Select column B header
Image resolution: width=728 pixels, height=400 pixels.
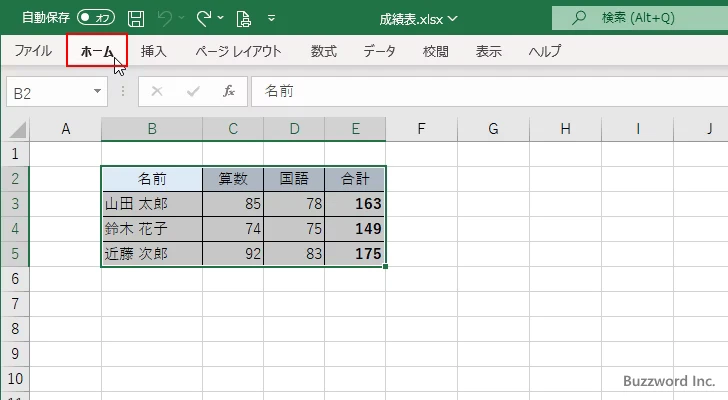pyautogui.click(x=152, y=129)
